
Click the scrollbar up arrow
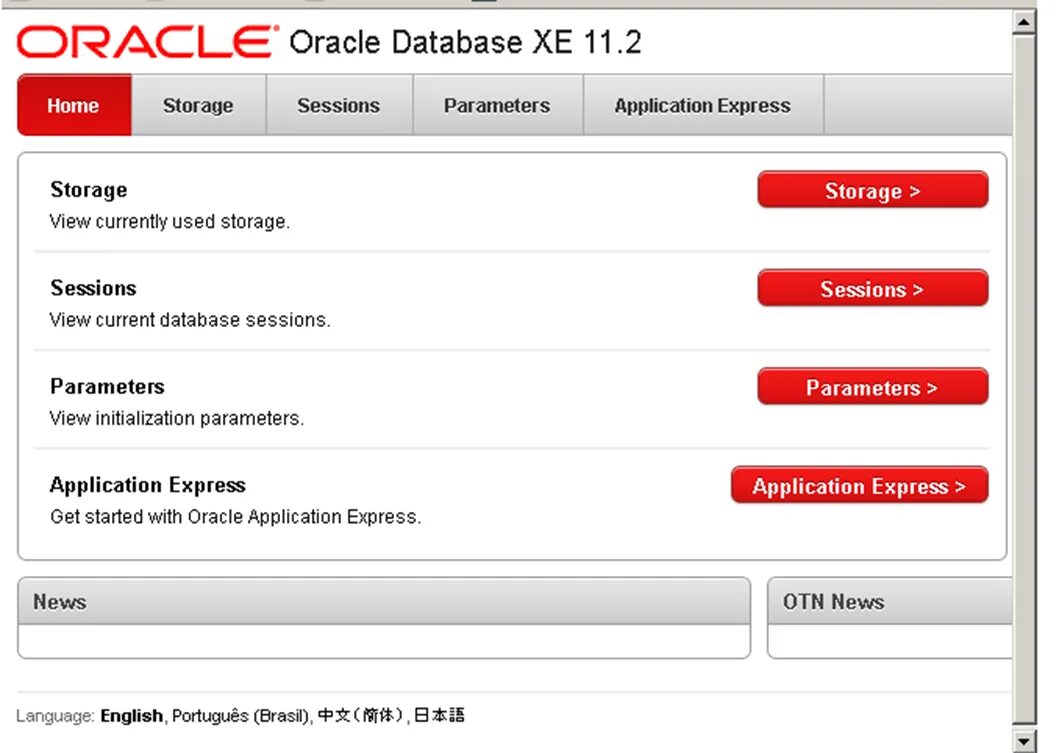(1024, 22)
